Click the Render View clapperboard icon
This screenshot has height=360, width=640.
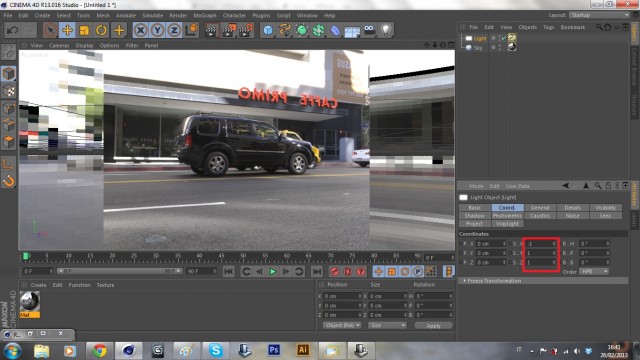(x=211, y=30)
